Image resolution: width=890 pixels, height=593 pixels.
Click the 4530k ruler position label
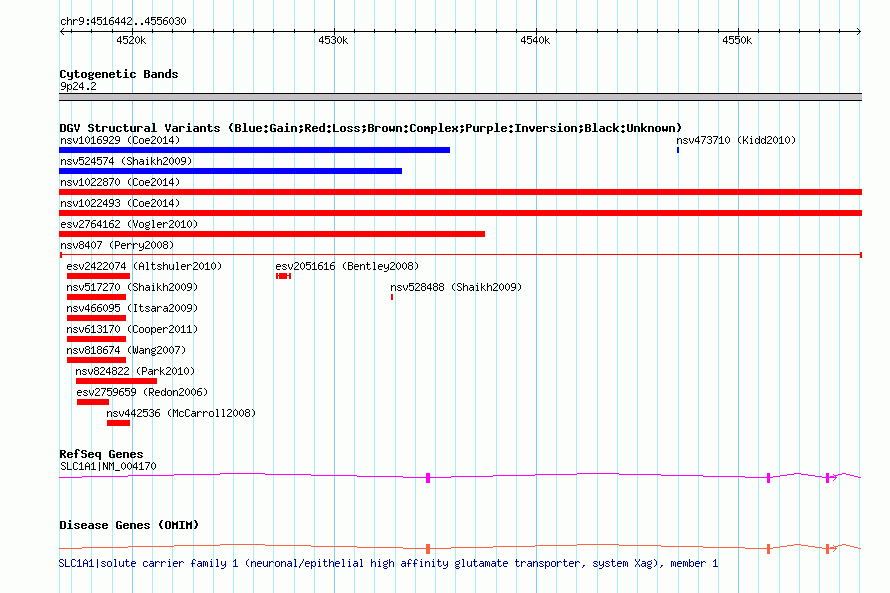click(x=333, y=40)
